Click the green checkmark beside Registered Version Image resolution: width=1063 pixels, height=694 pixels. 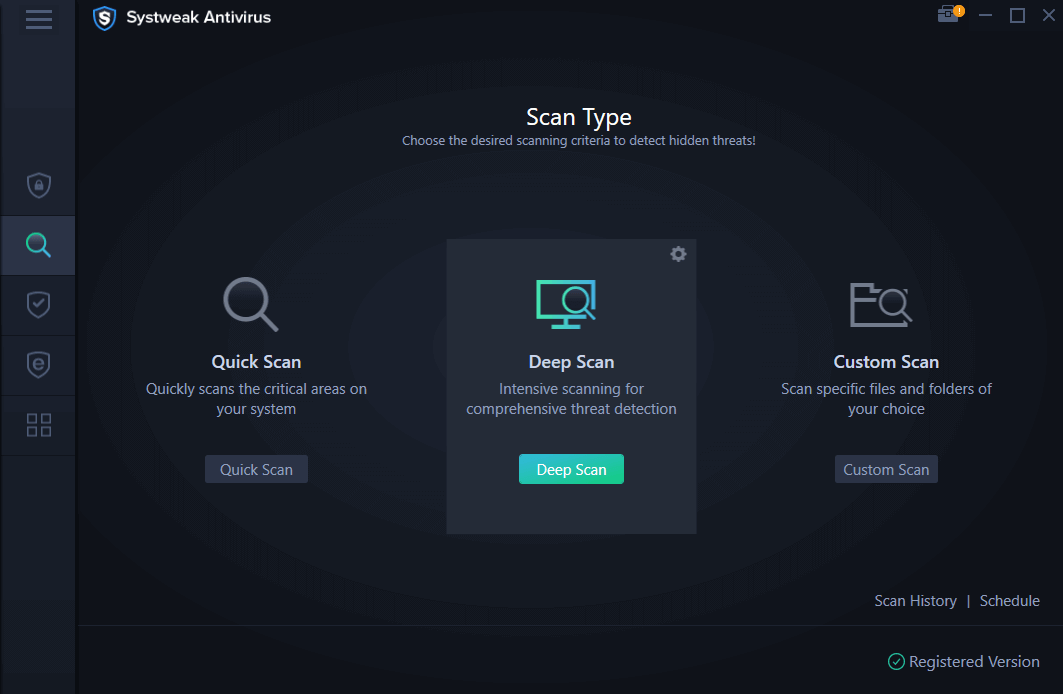tap(894, 661)
